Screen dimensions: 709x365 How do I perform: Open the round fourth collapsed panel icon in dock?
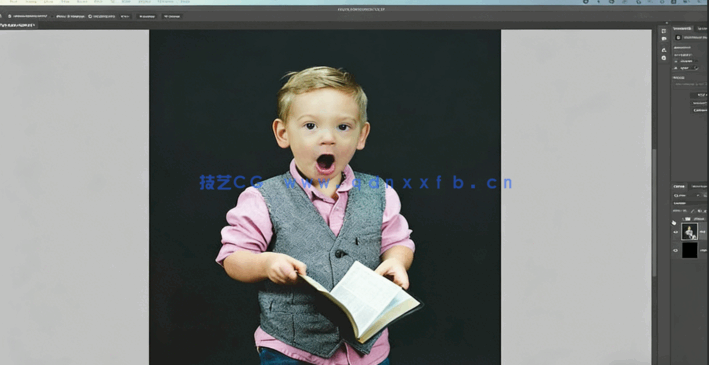pyautogui.click(x=663, y=58)
